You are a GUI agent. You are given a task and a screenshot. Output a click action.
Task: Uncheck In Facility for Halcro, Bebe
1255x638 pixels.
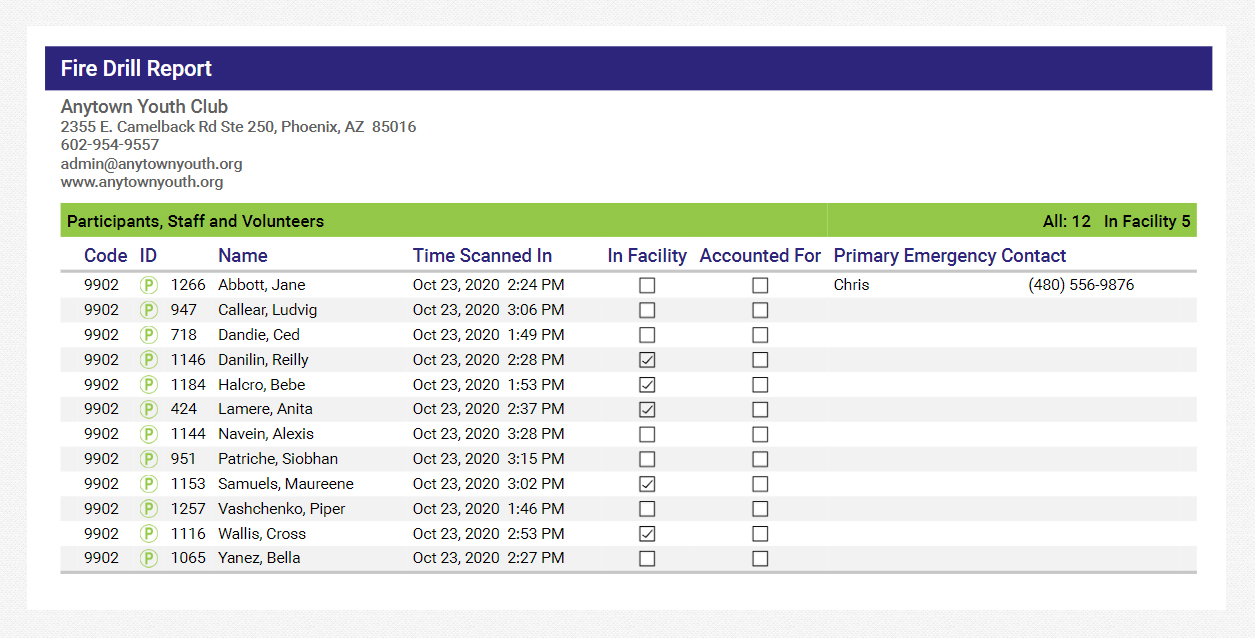[647, 385]
